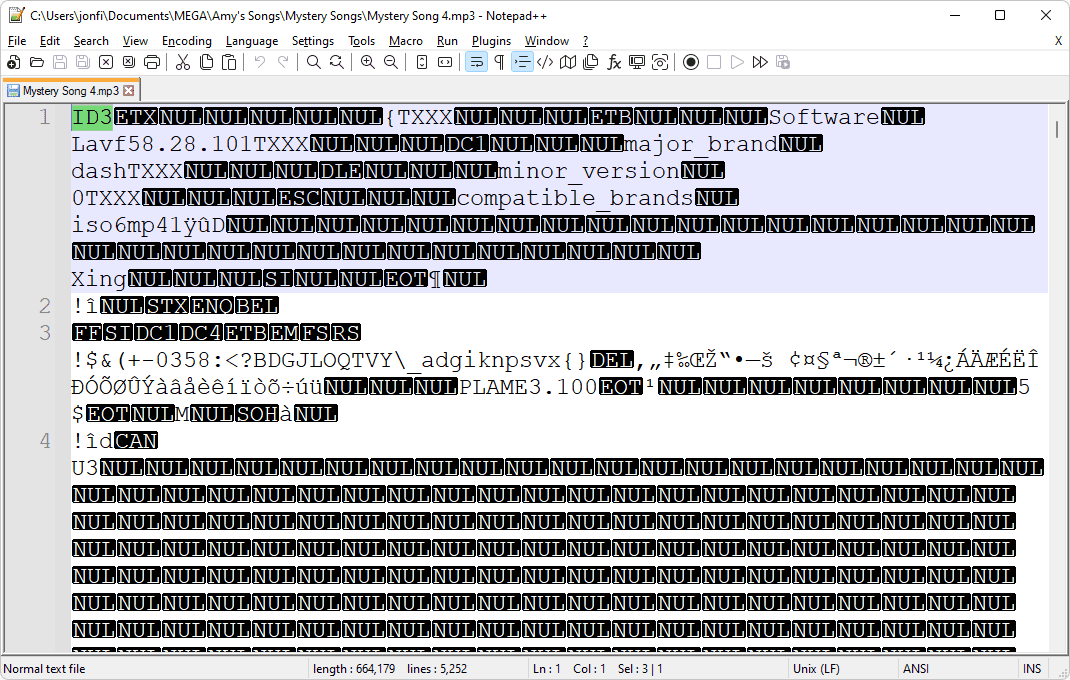Close the Mystery Song 4.mp3 tab
This screenshot has height=680, width=1070.
coord(129,89)
